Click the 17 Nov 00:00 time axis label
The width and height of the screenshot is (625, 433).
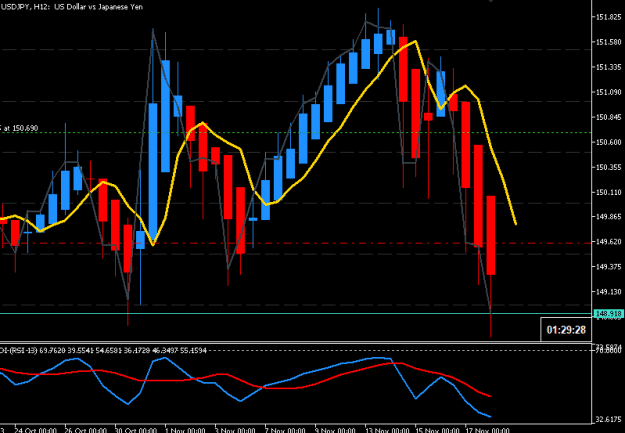(x=486, y=430)
